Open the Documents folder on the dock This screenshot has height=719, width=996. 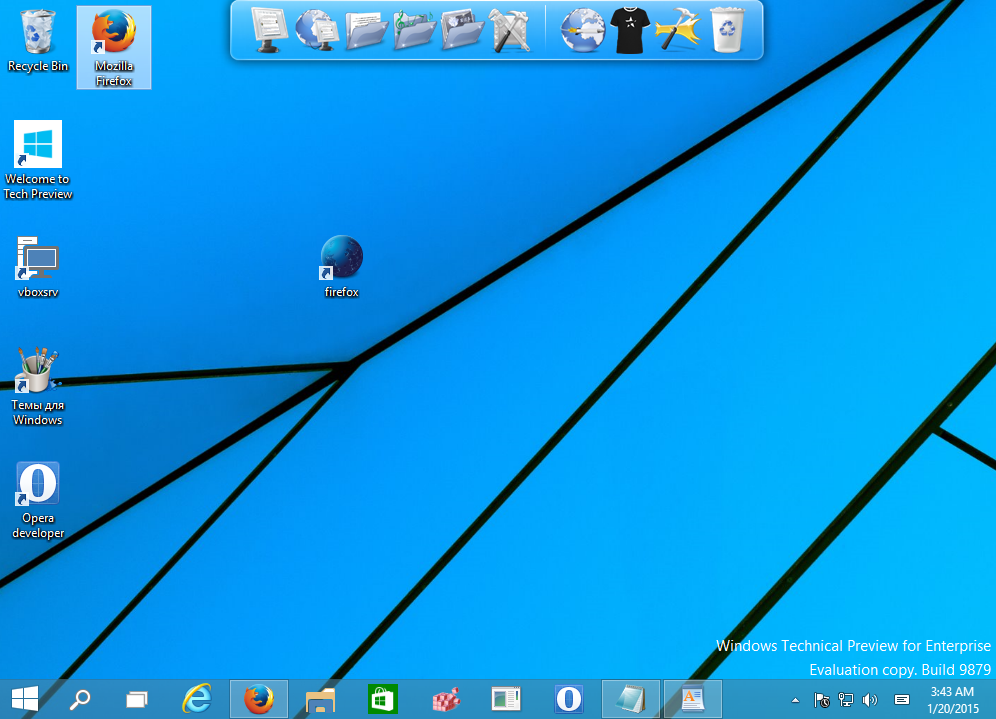click(366, 30)
